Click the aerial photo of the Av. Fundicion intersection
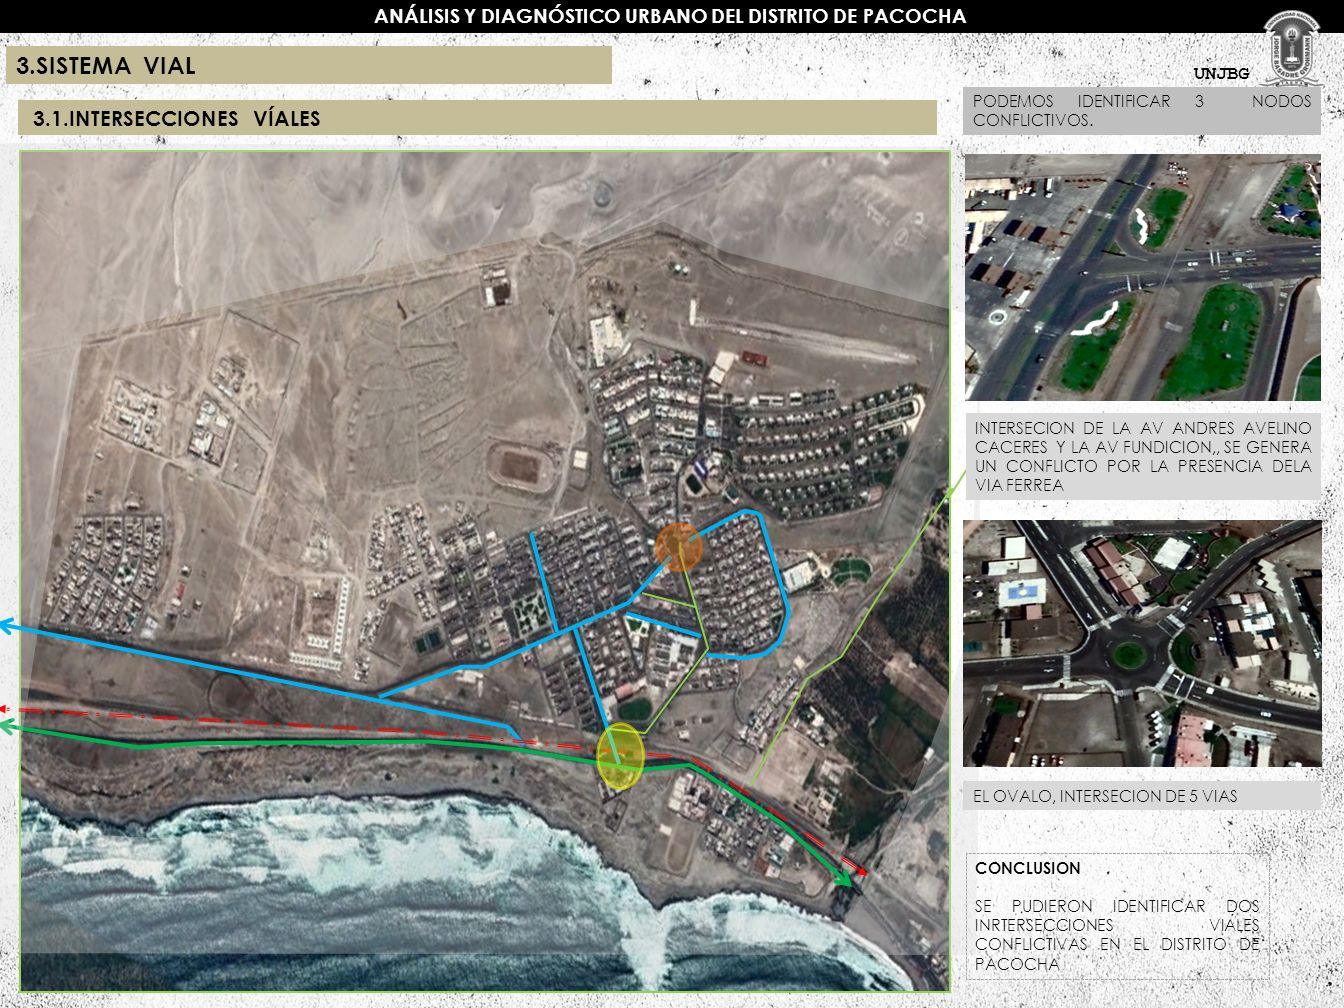1344x1008 pixels. click(1142, 277)
